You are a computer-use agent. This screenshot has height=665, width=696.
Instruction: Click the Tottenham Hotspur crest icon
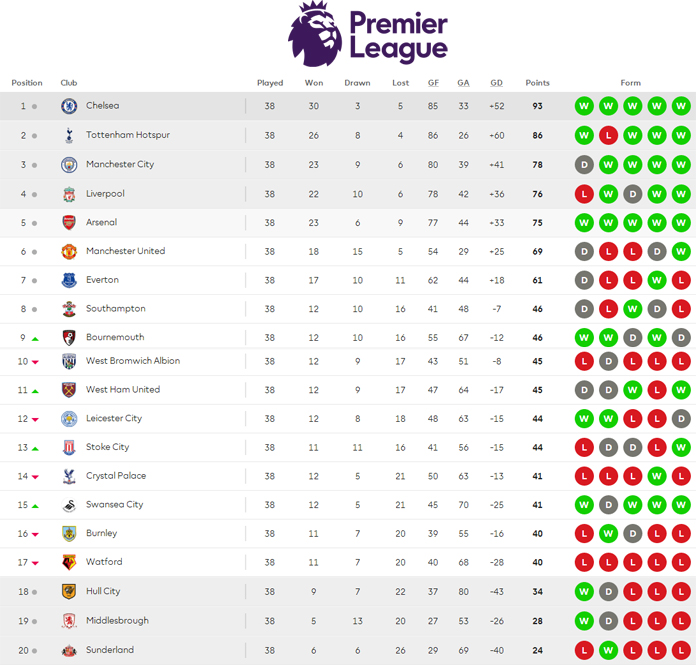coord(69,135)
